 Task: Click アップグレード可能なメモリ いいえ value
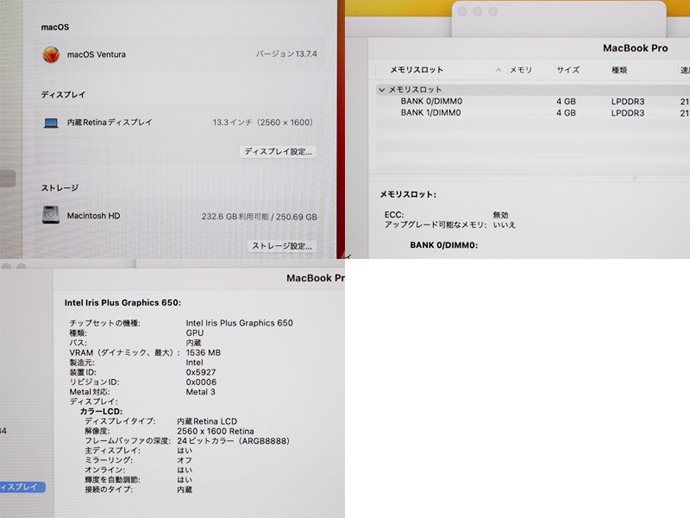point(504,225)
